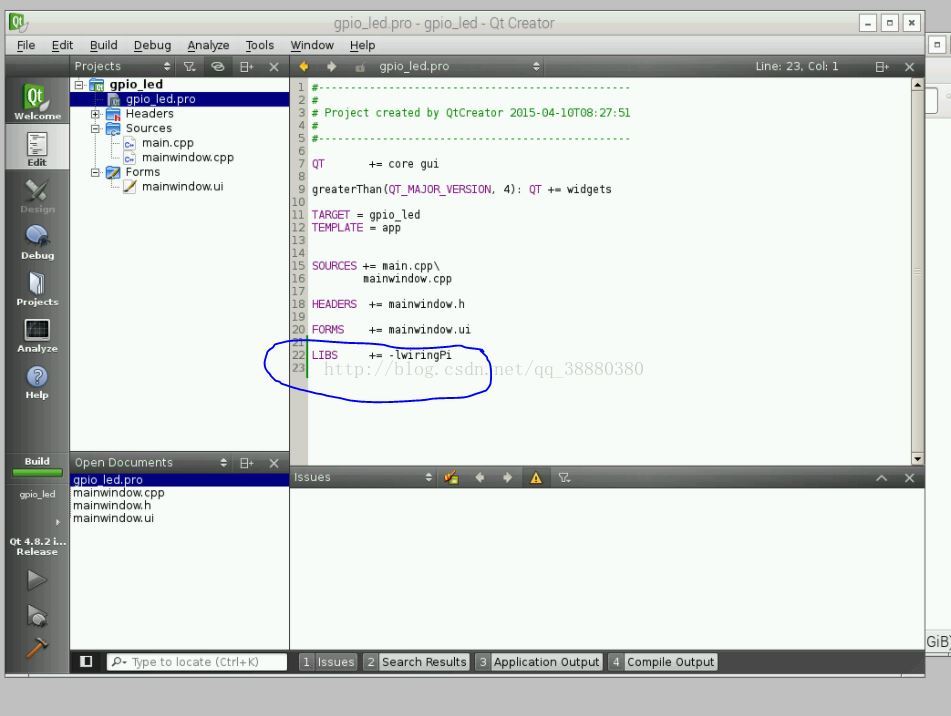The height and width of the screenshot is (716, 951).
Task: Open mainwindow.ui in project tree
Action: click(182, 187)
